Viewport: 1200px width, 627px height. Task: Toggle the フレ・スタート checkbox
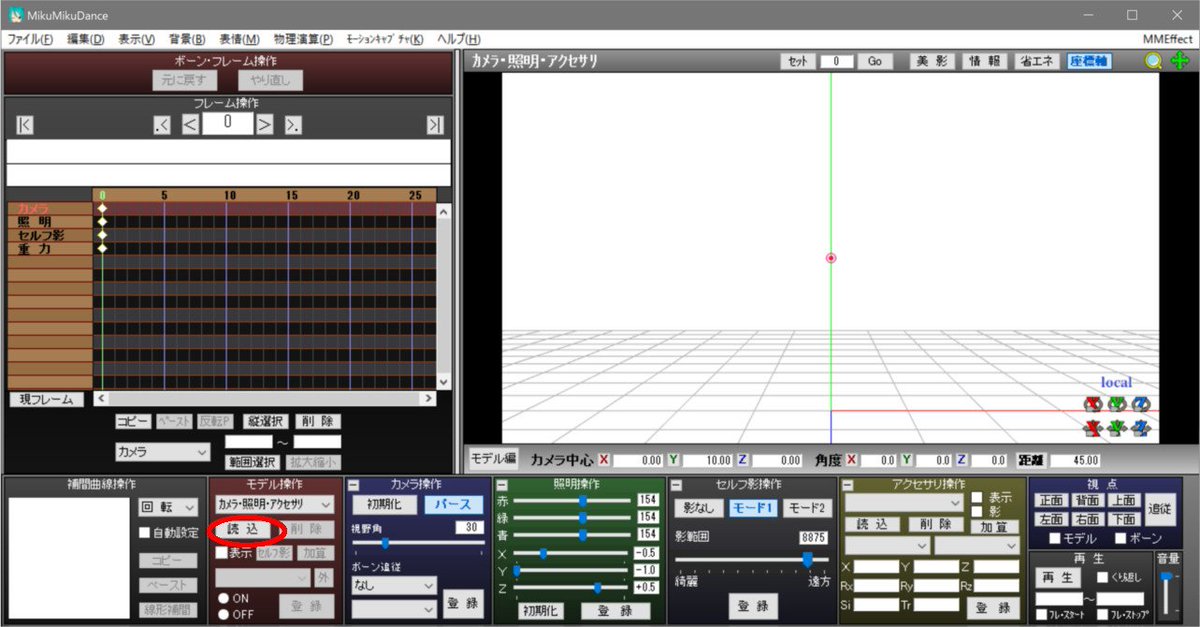tap(1042, 615)
